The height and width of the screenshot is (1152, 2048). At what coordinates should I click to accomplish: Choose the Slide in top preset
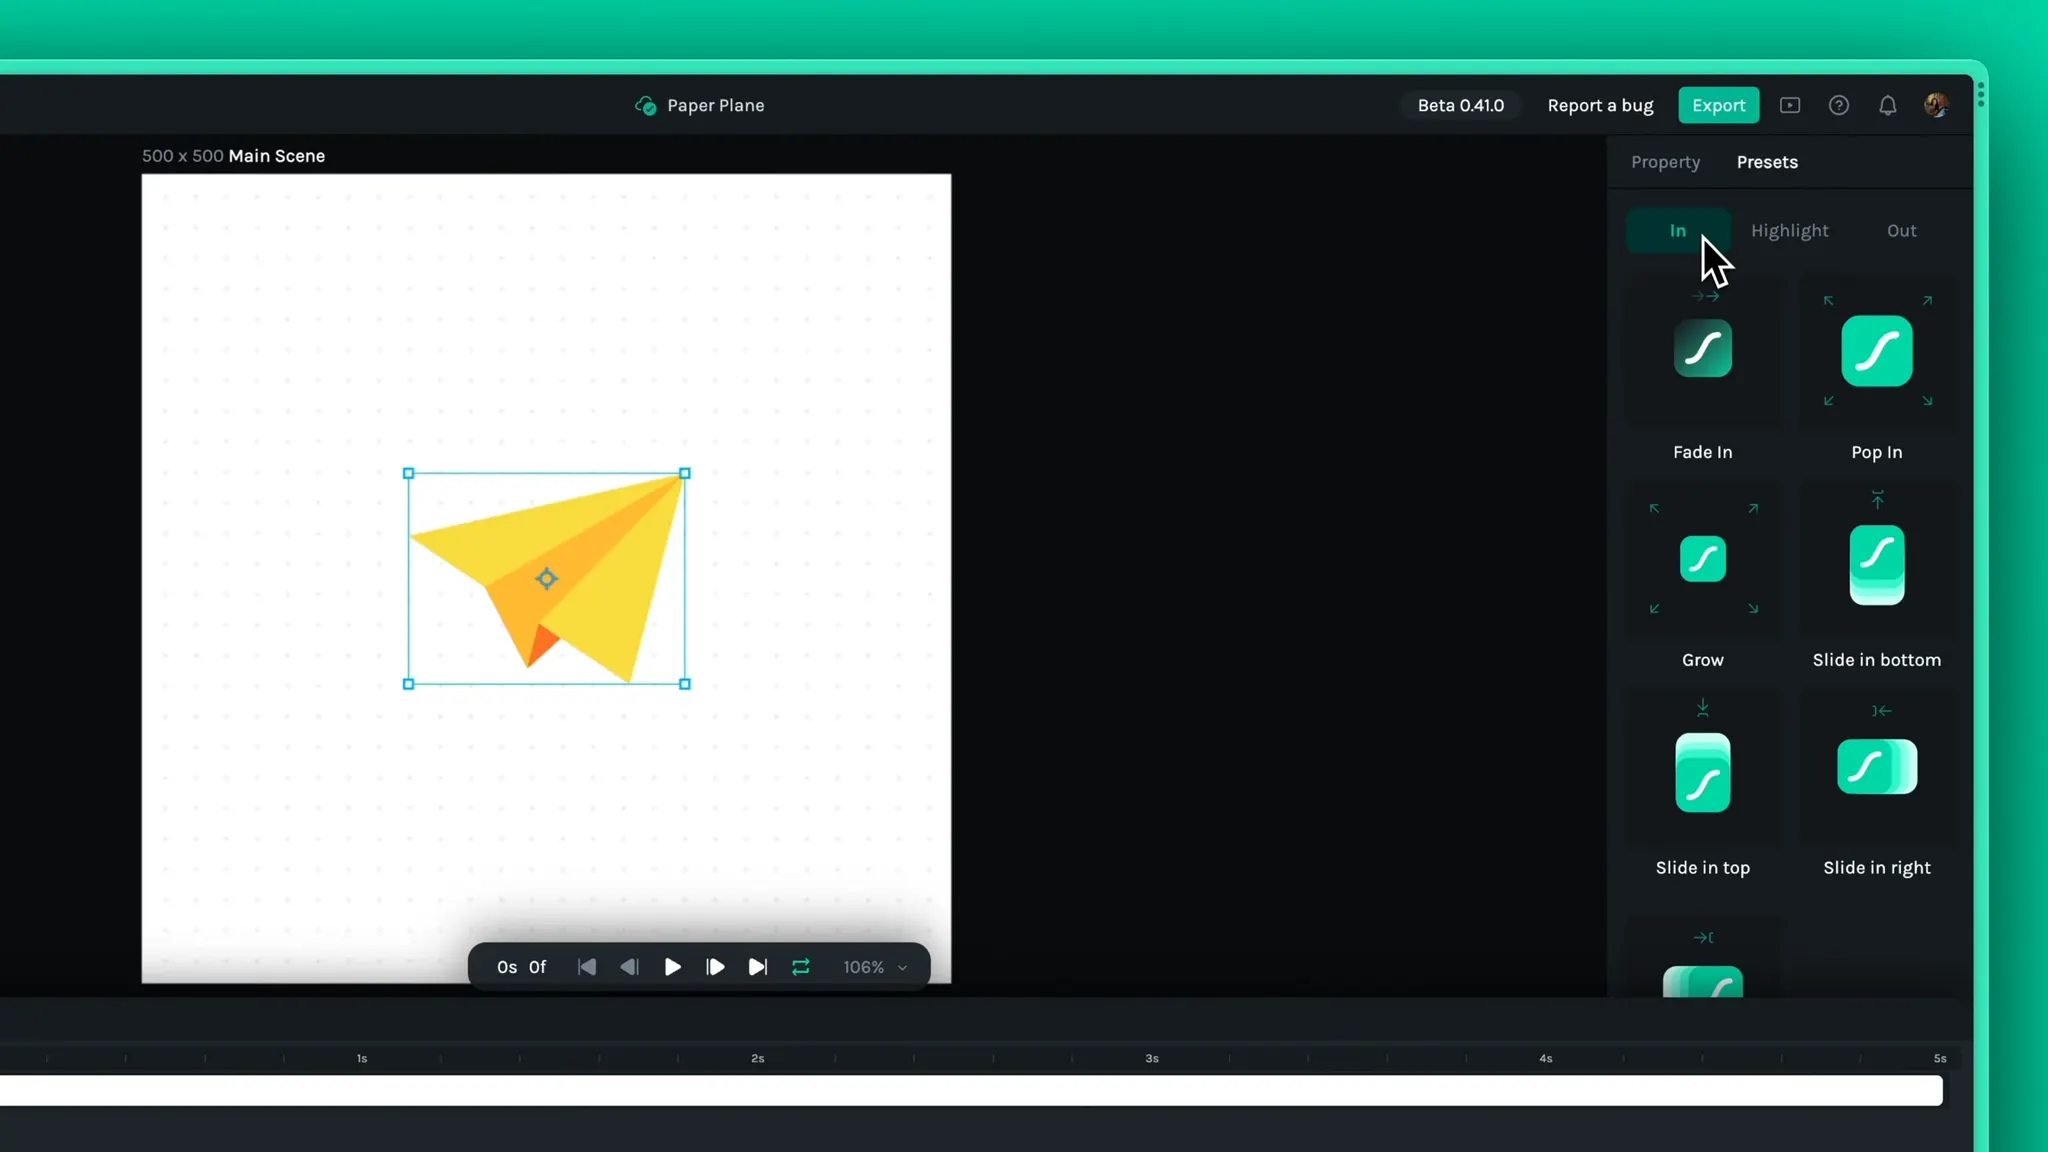pos(1702,772)
